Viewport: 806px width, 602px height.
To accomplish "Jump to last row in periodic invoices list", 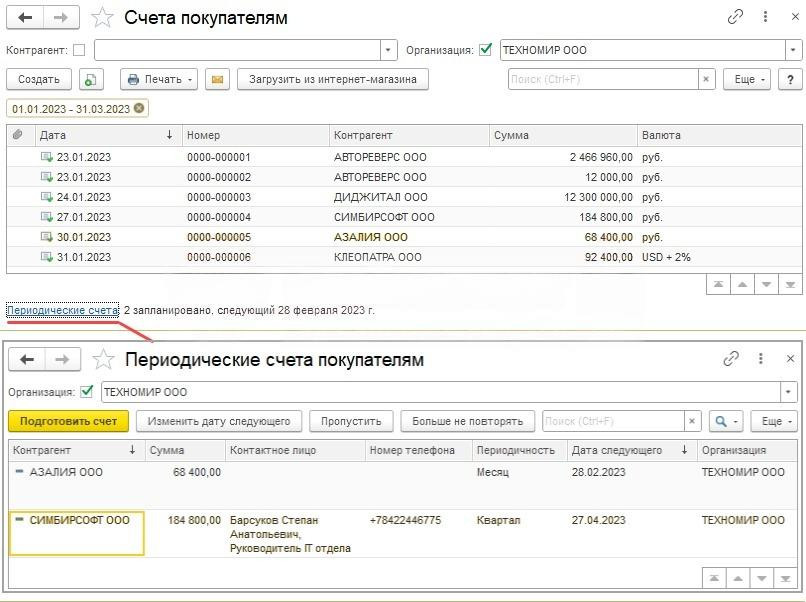I will tap(785, 578).
